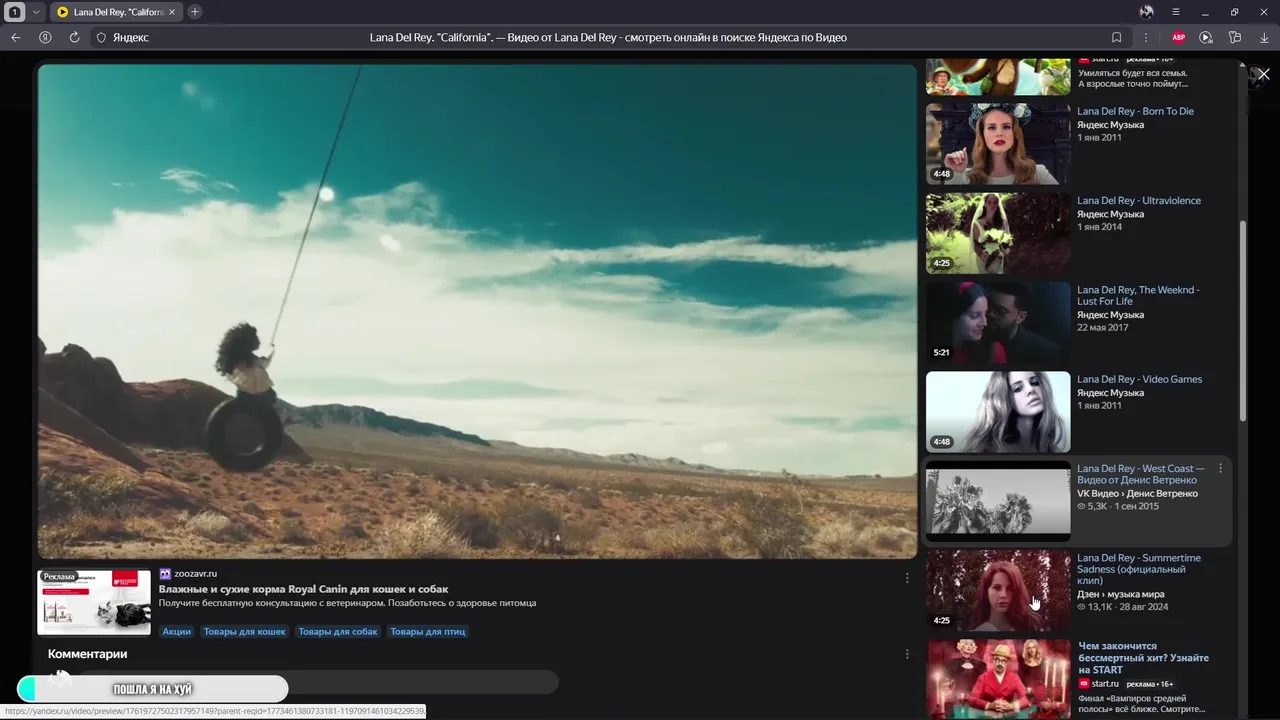Open West Coast video thumbnail
This screenshot has width=1280, height=720.
[x=998, y=501]
